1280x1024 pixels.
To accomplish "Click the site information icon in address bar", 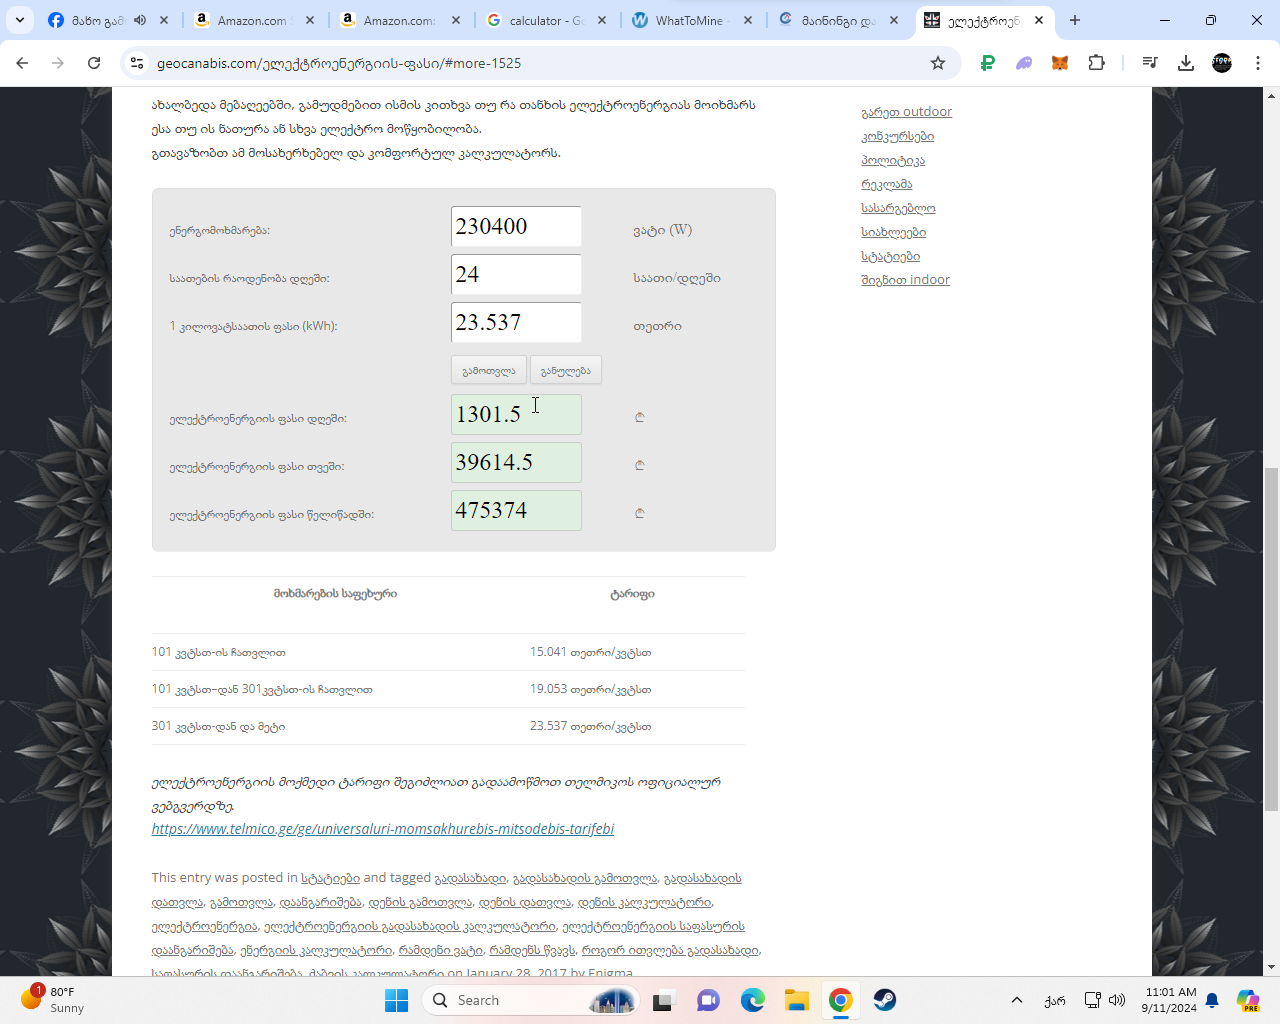I will 137,63.
